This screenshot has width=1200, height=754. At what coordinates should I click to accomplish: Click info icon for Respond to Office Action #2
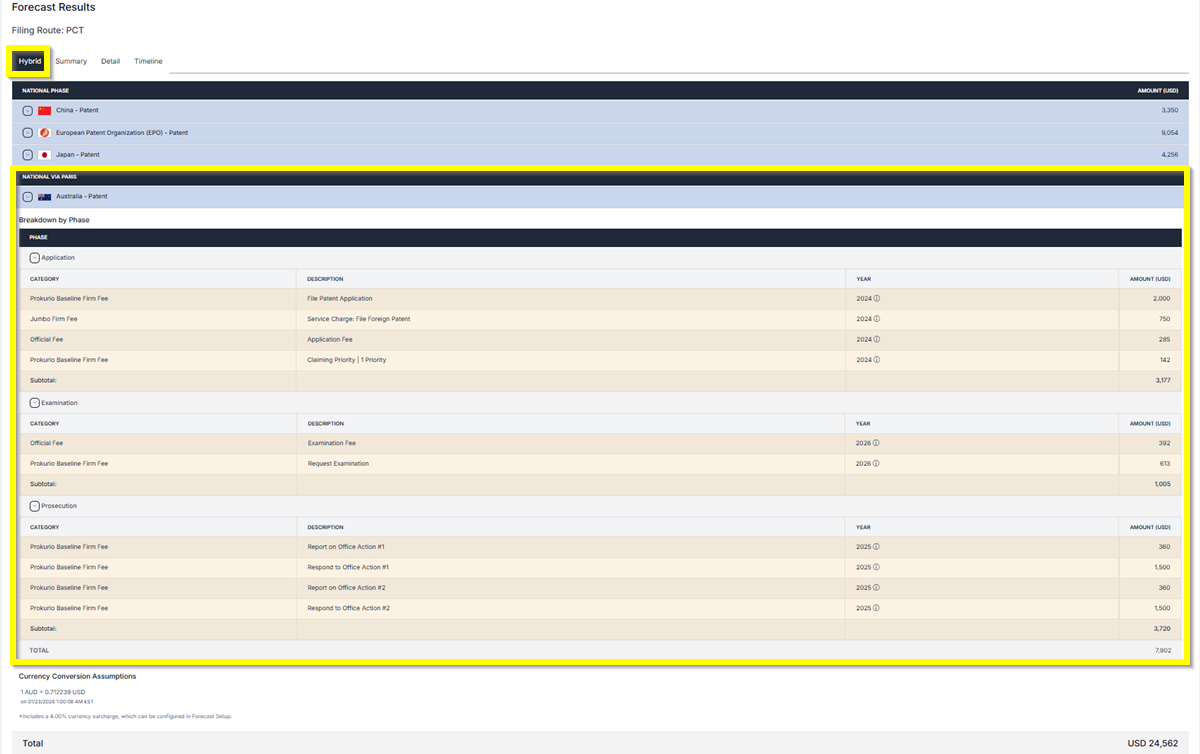tap(877, 608)
